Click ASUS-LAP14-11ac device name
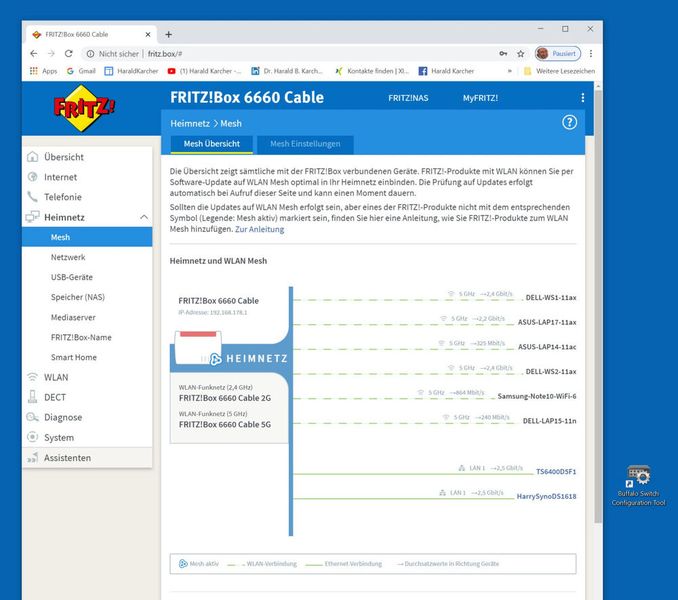The width and height of the screenshot is (678, 600). (547, 347)
